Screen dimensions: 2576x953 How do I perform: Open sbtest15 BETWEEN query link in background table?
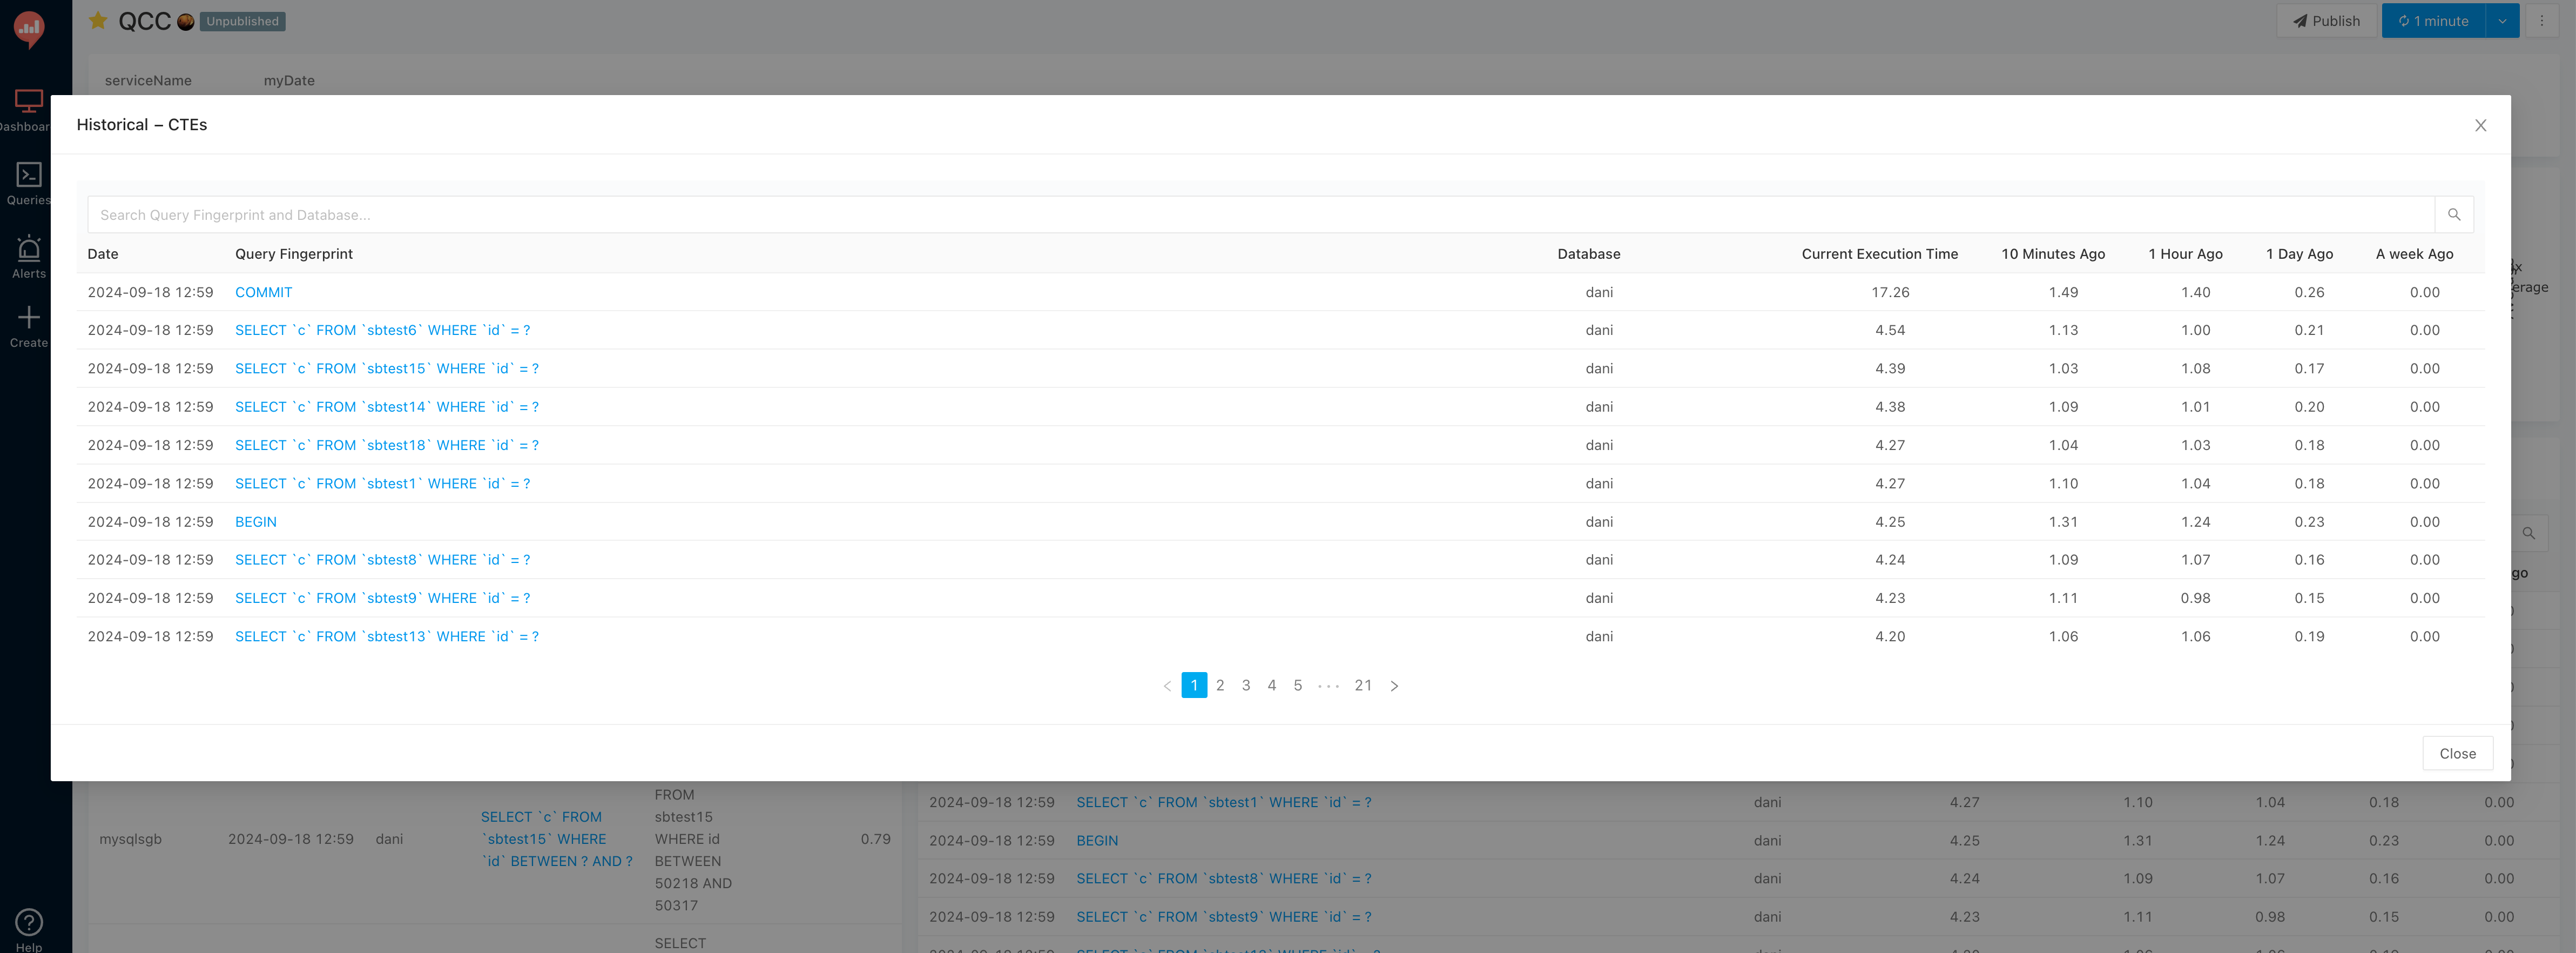pyautogui.click(x=557, y=839)
